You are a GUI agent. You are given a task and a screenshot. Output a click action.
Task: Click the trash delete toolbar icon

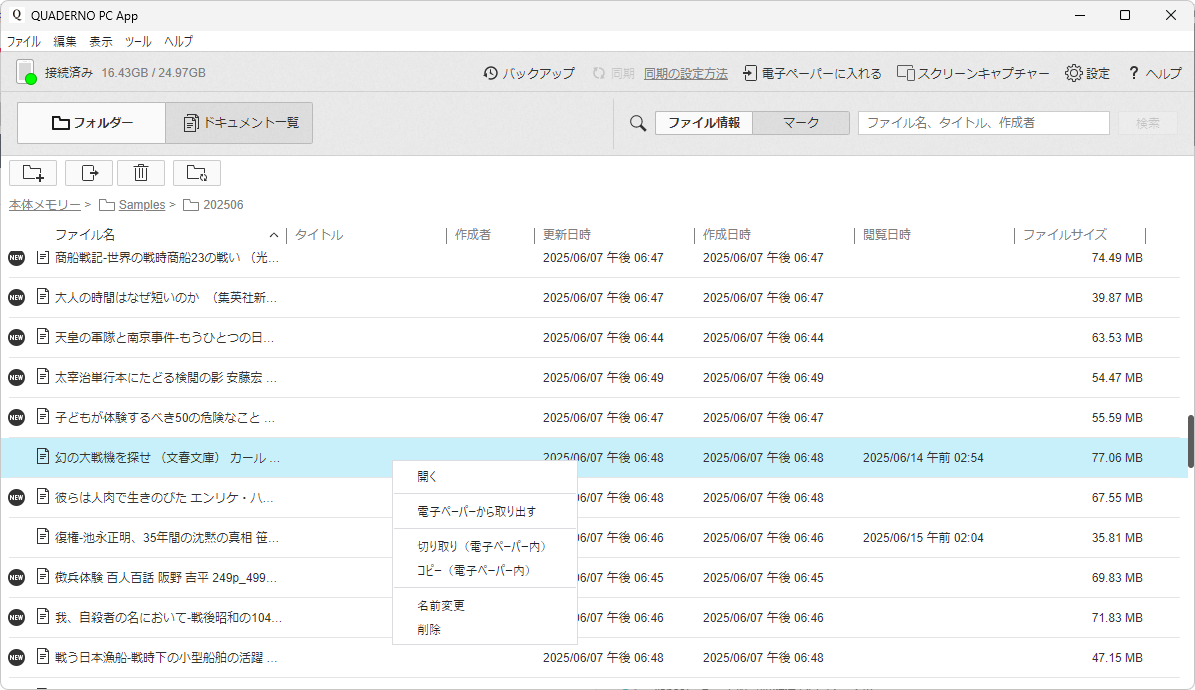click(141, 173)
